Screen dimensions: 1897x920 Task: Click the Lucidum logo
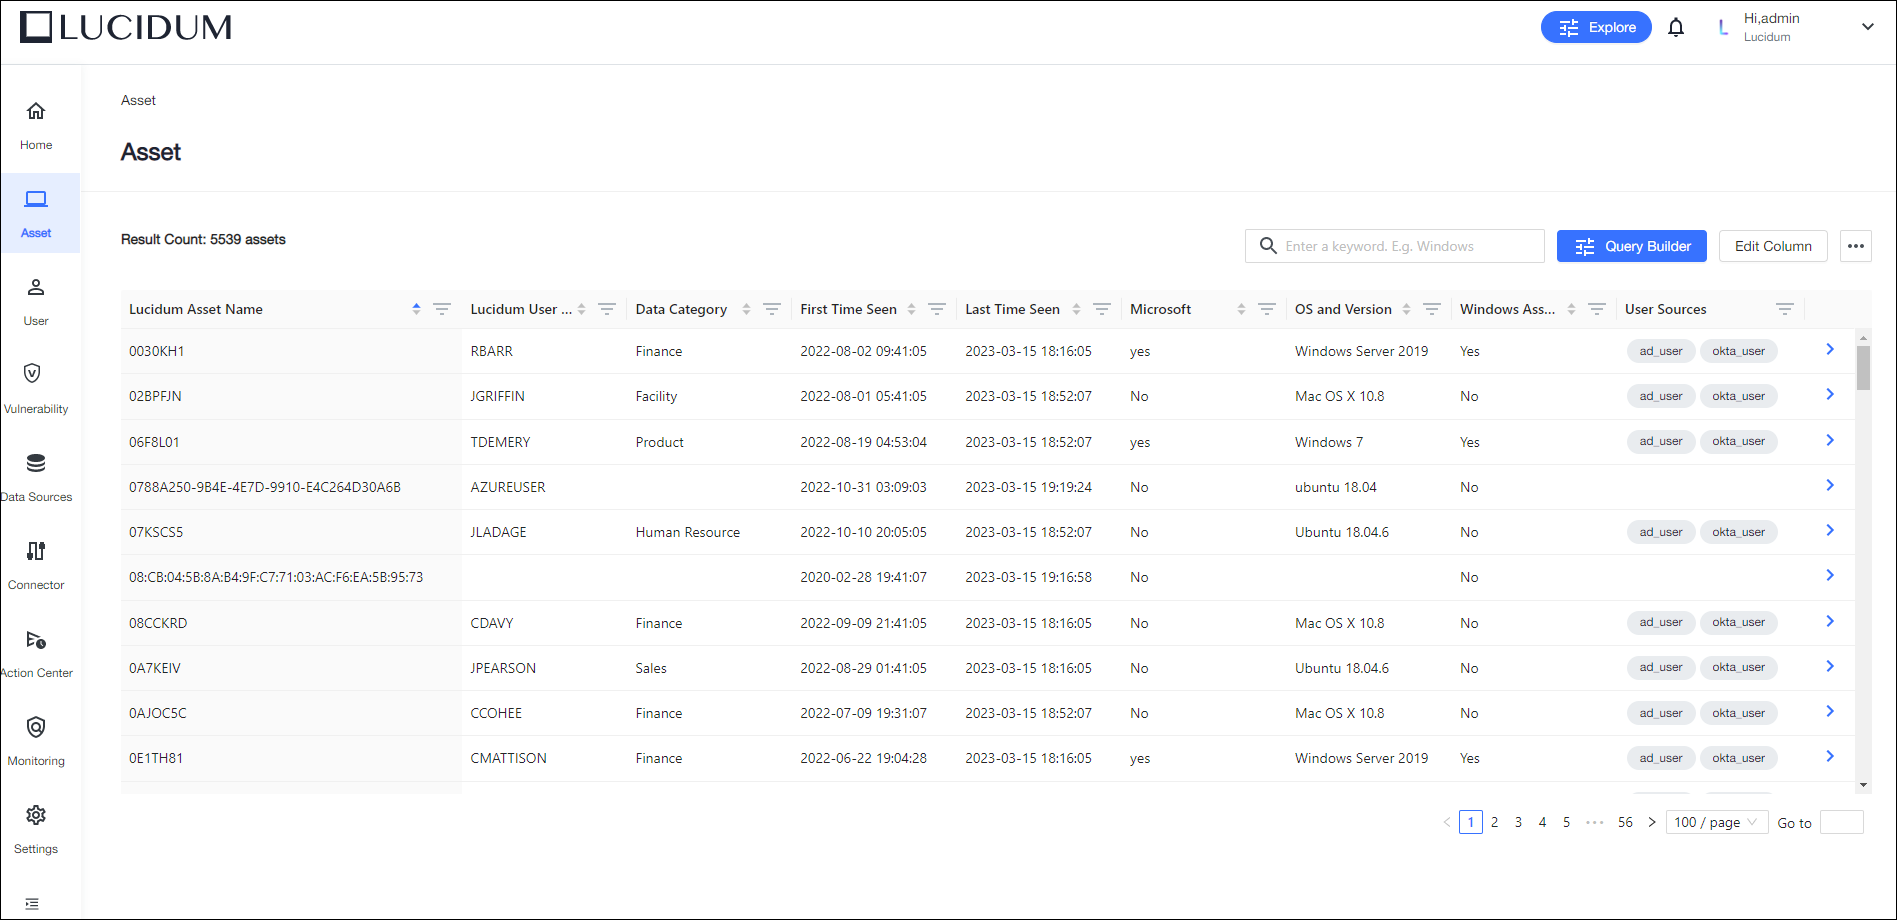tap(126, 27)
